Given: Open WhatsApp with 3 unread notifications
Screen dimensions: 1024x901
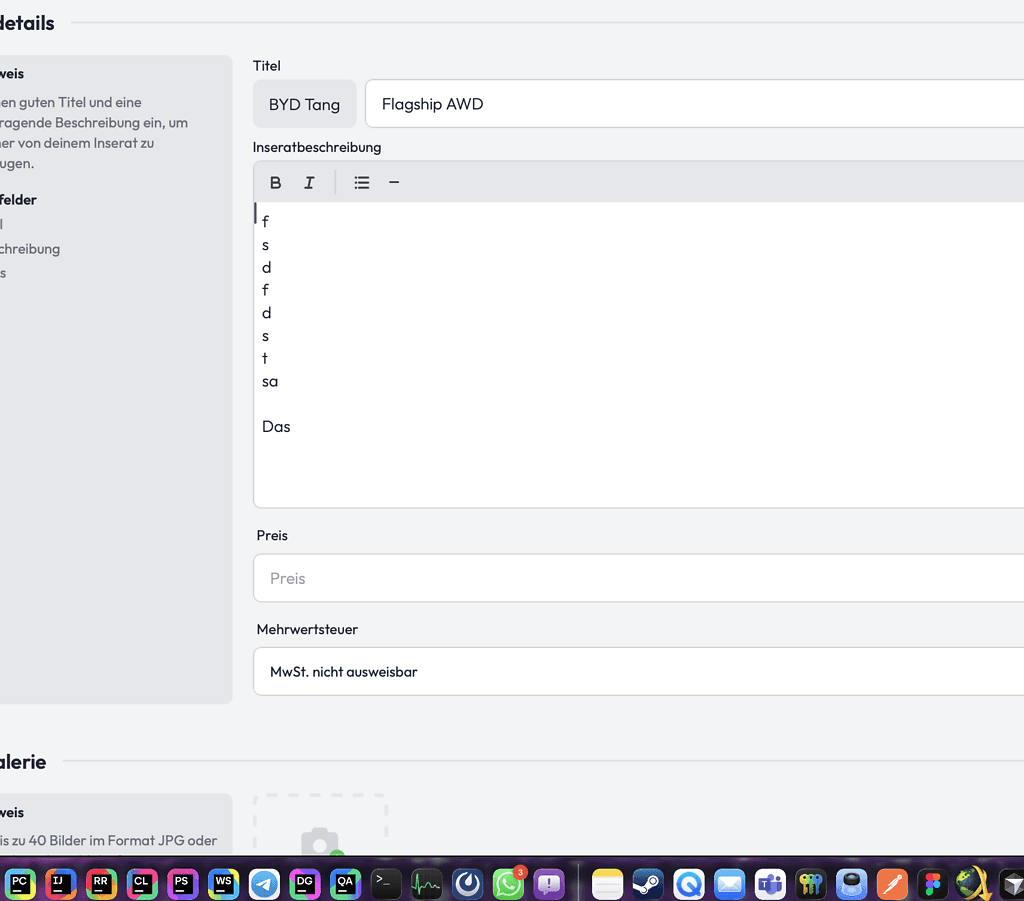Looking at the screenshot, I should (x=508, y=883).
